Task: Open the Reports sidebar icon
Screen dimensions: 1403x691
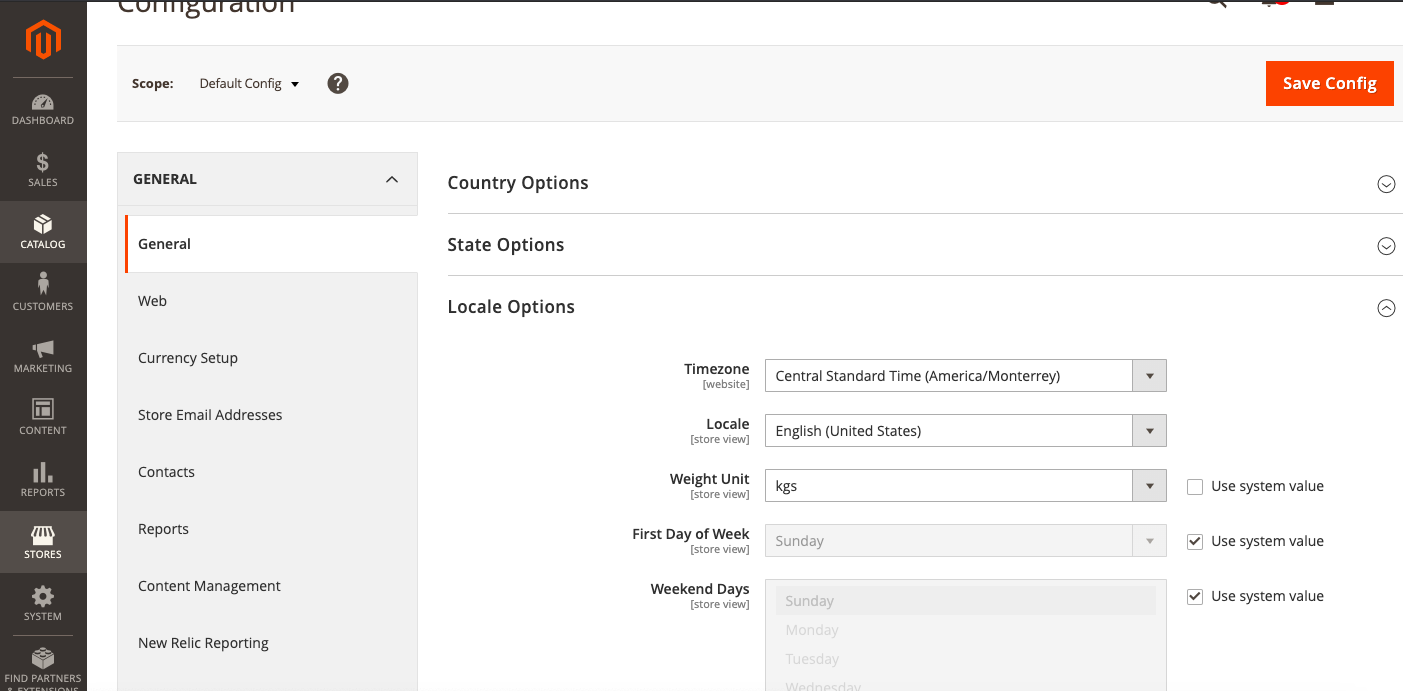Action: (43, 478)
